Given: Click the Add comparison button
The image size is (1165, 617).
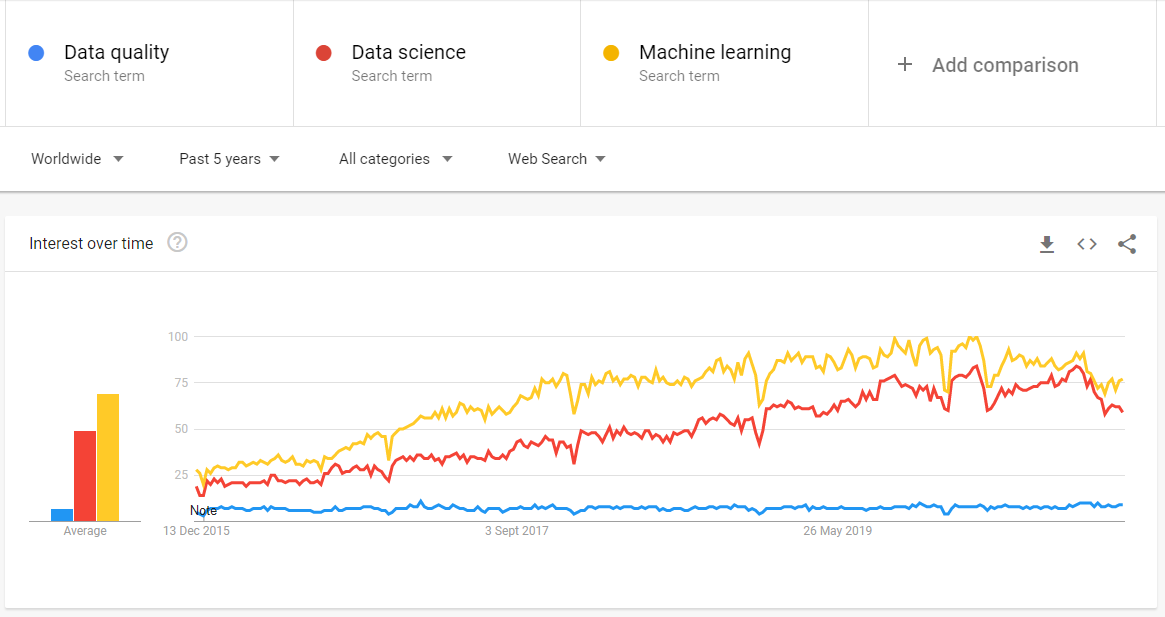Looking at the screenshot, I should pos(1004,65).
